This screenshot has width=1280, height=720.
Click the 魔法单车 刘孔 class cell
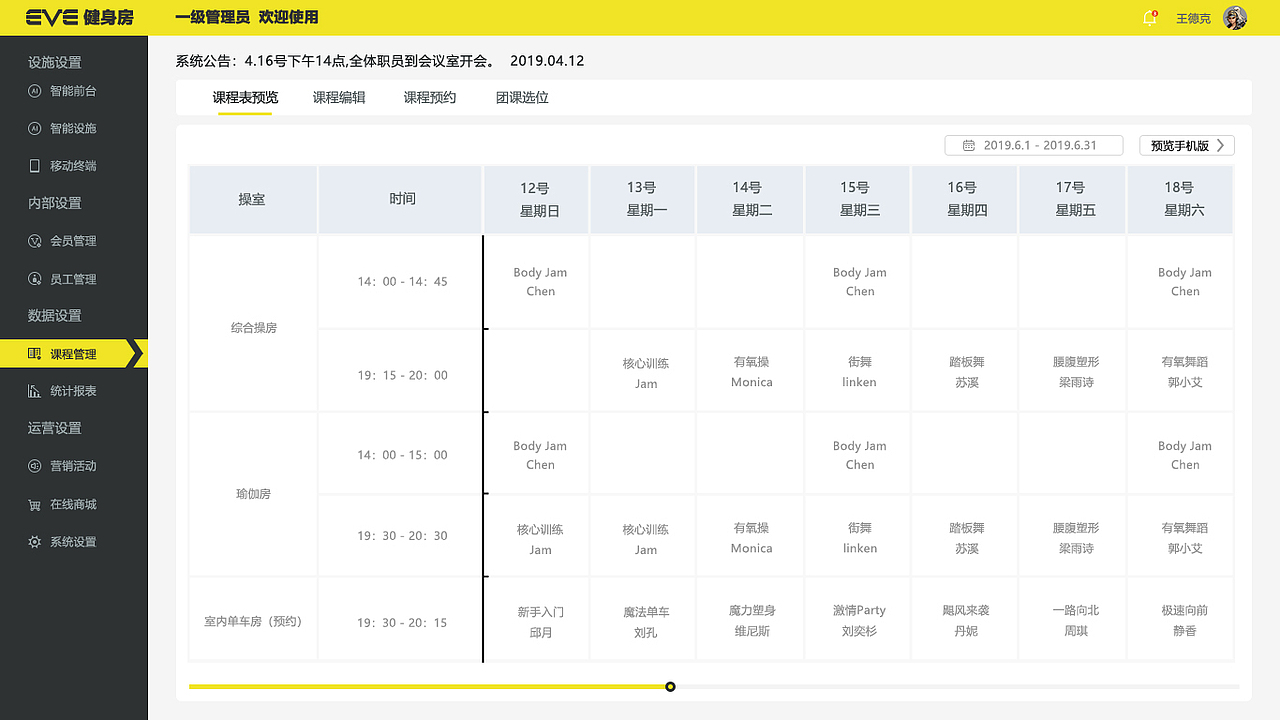pos(646,621)
